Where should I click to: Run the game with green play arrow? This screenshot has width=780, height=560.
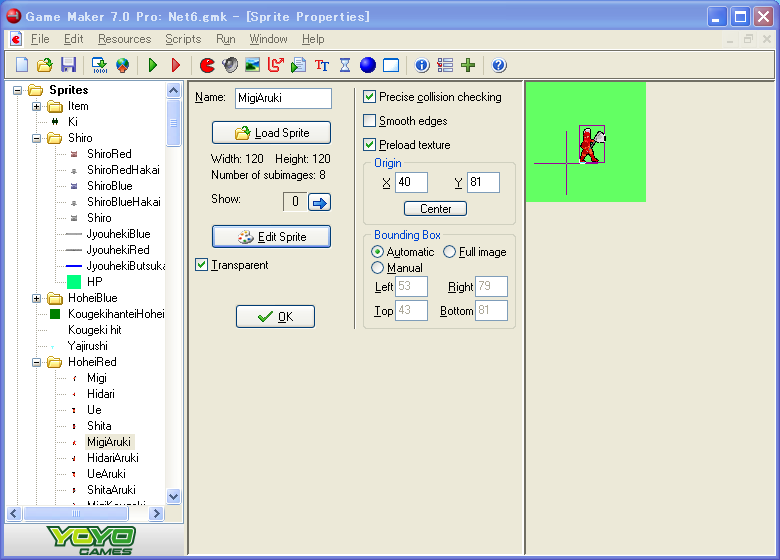click(x=153, y=65)
